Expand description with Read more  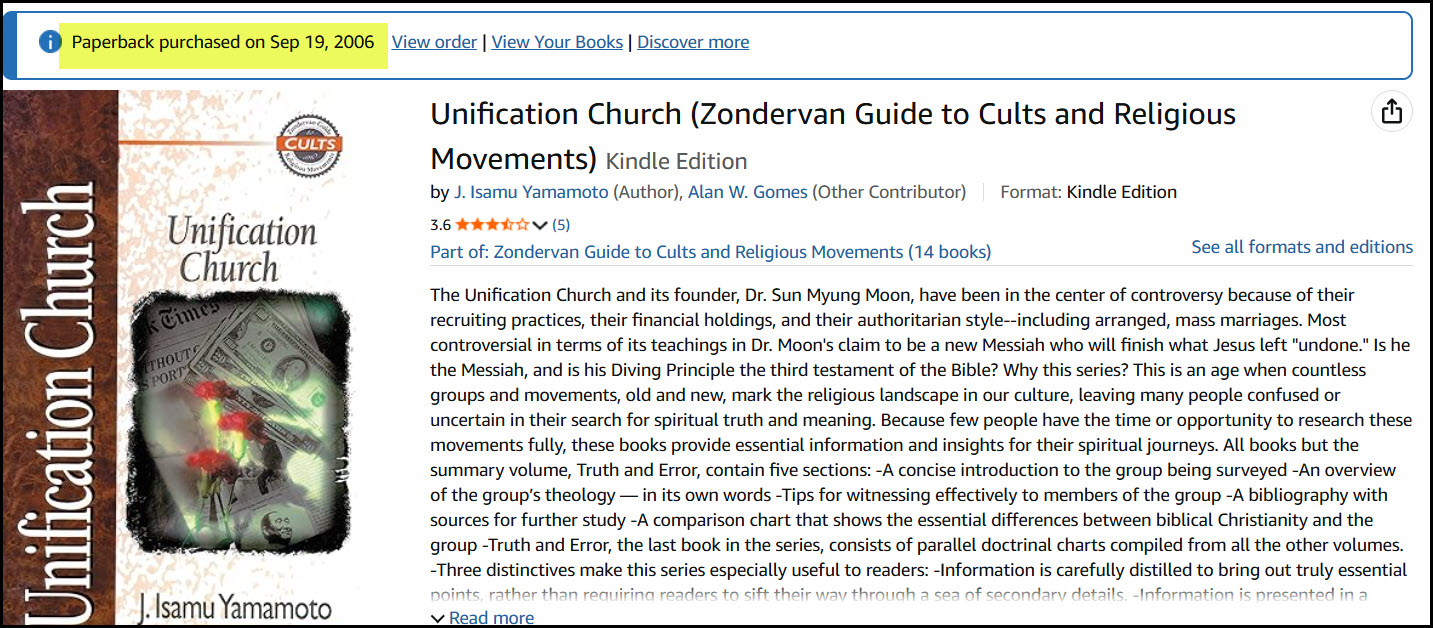coord(483,618)
